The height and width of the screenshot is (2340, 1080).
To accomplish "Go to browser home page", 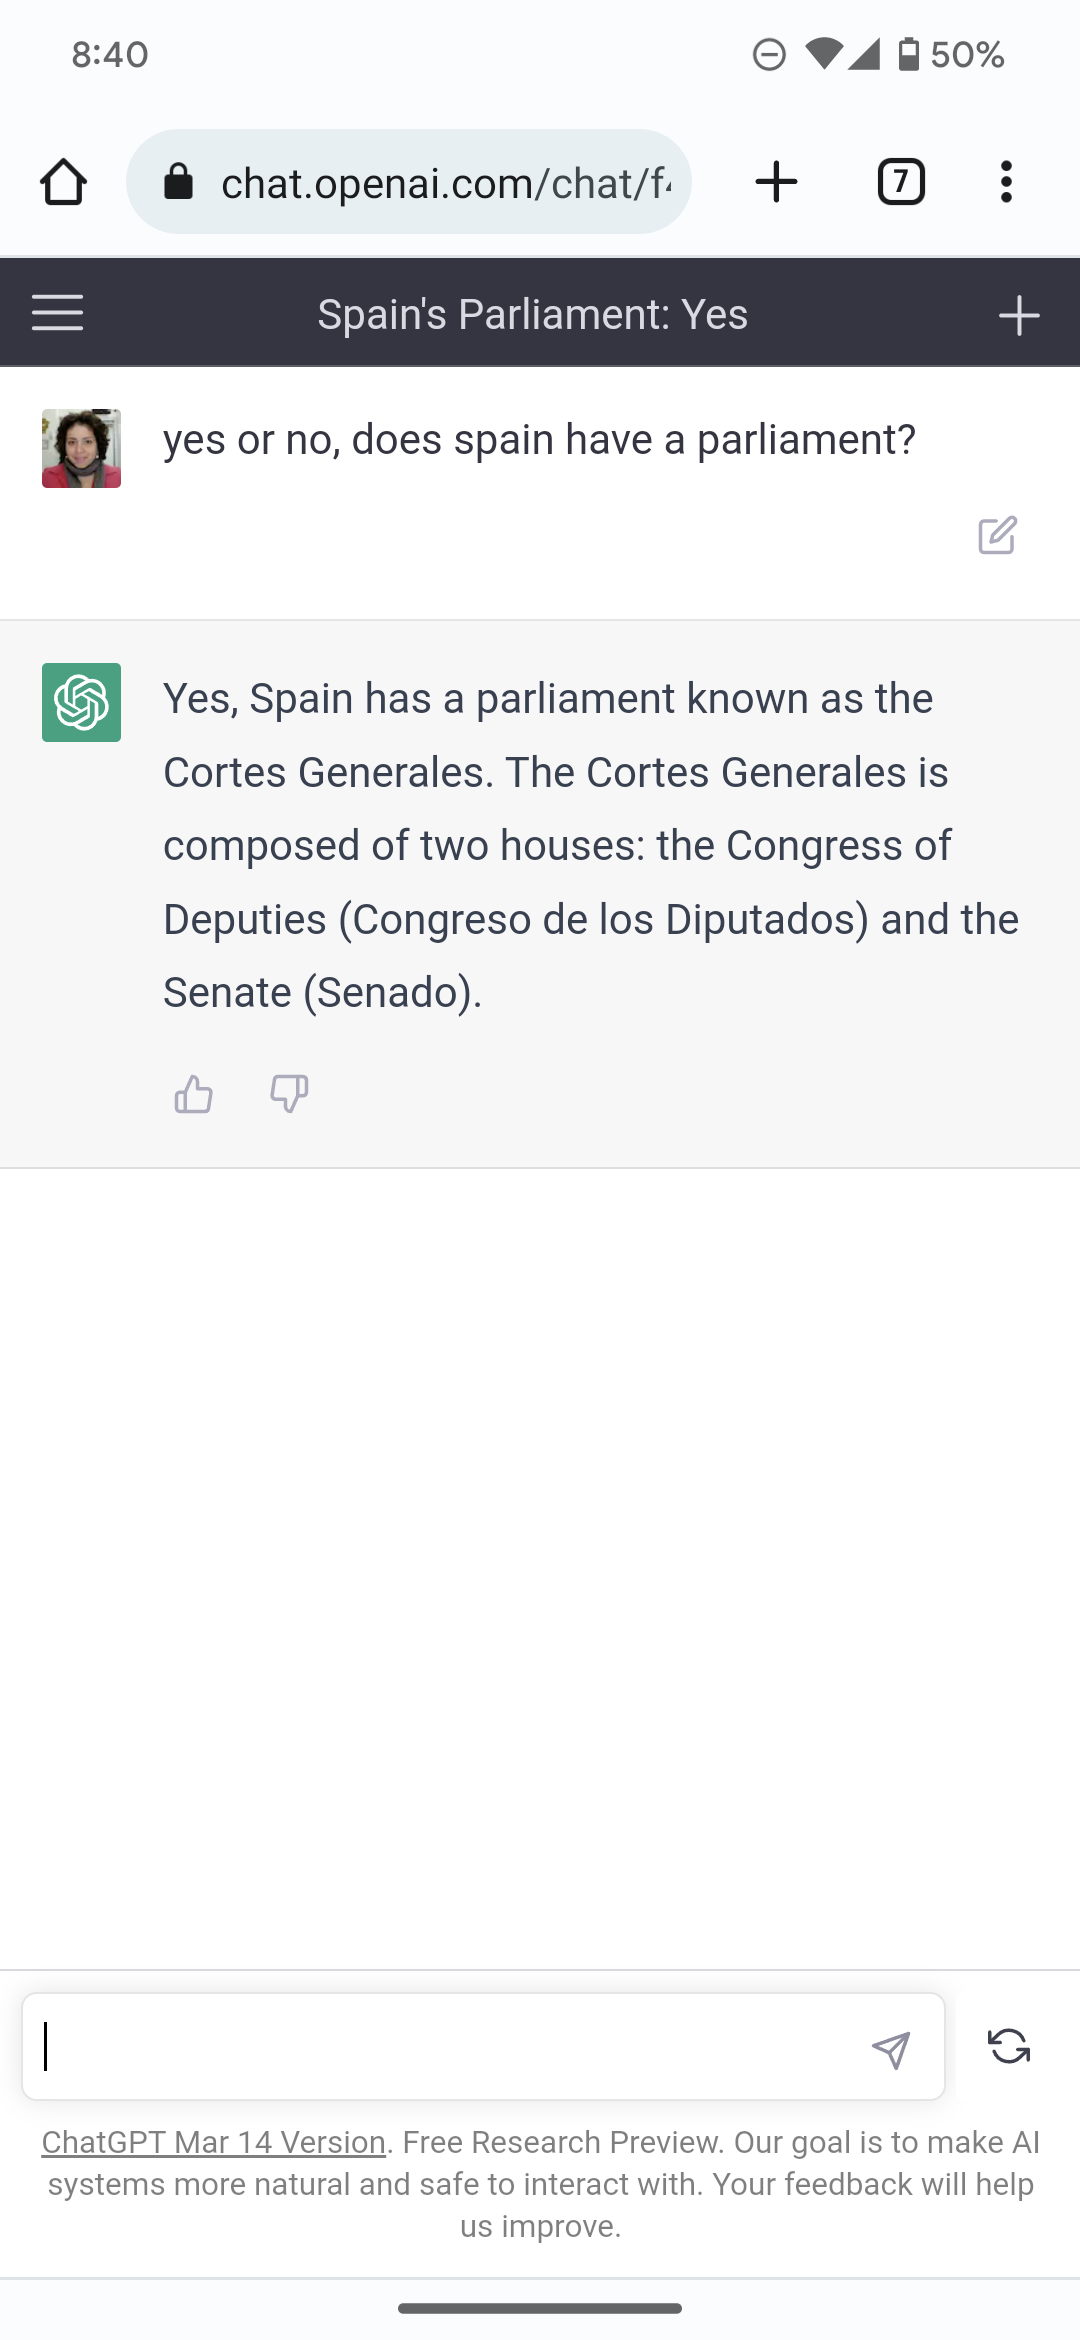I will click(63, 182).
